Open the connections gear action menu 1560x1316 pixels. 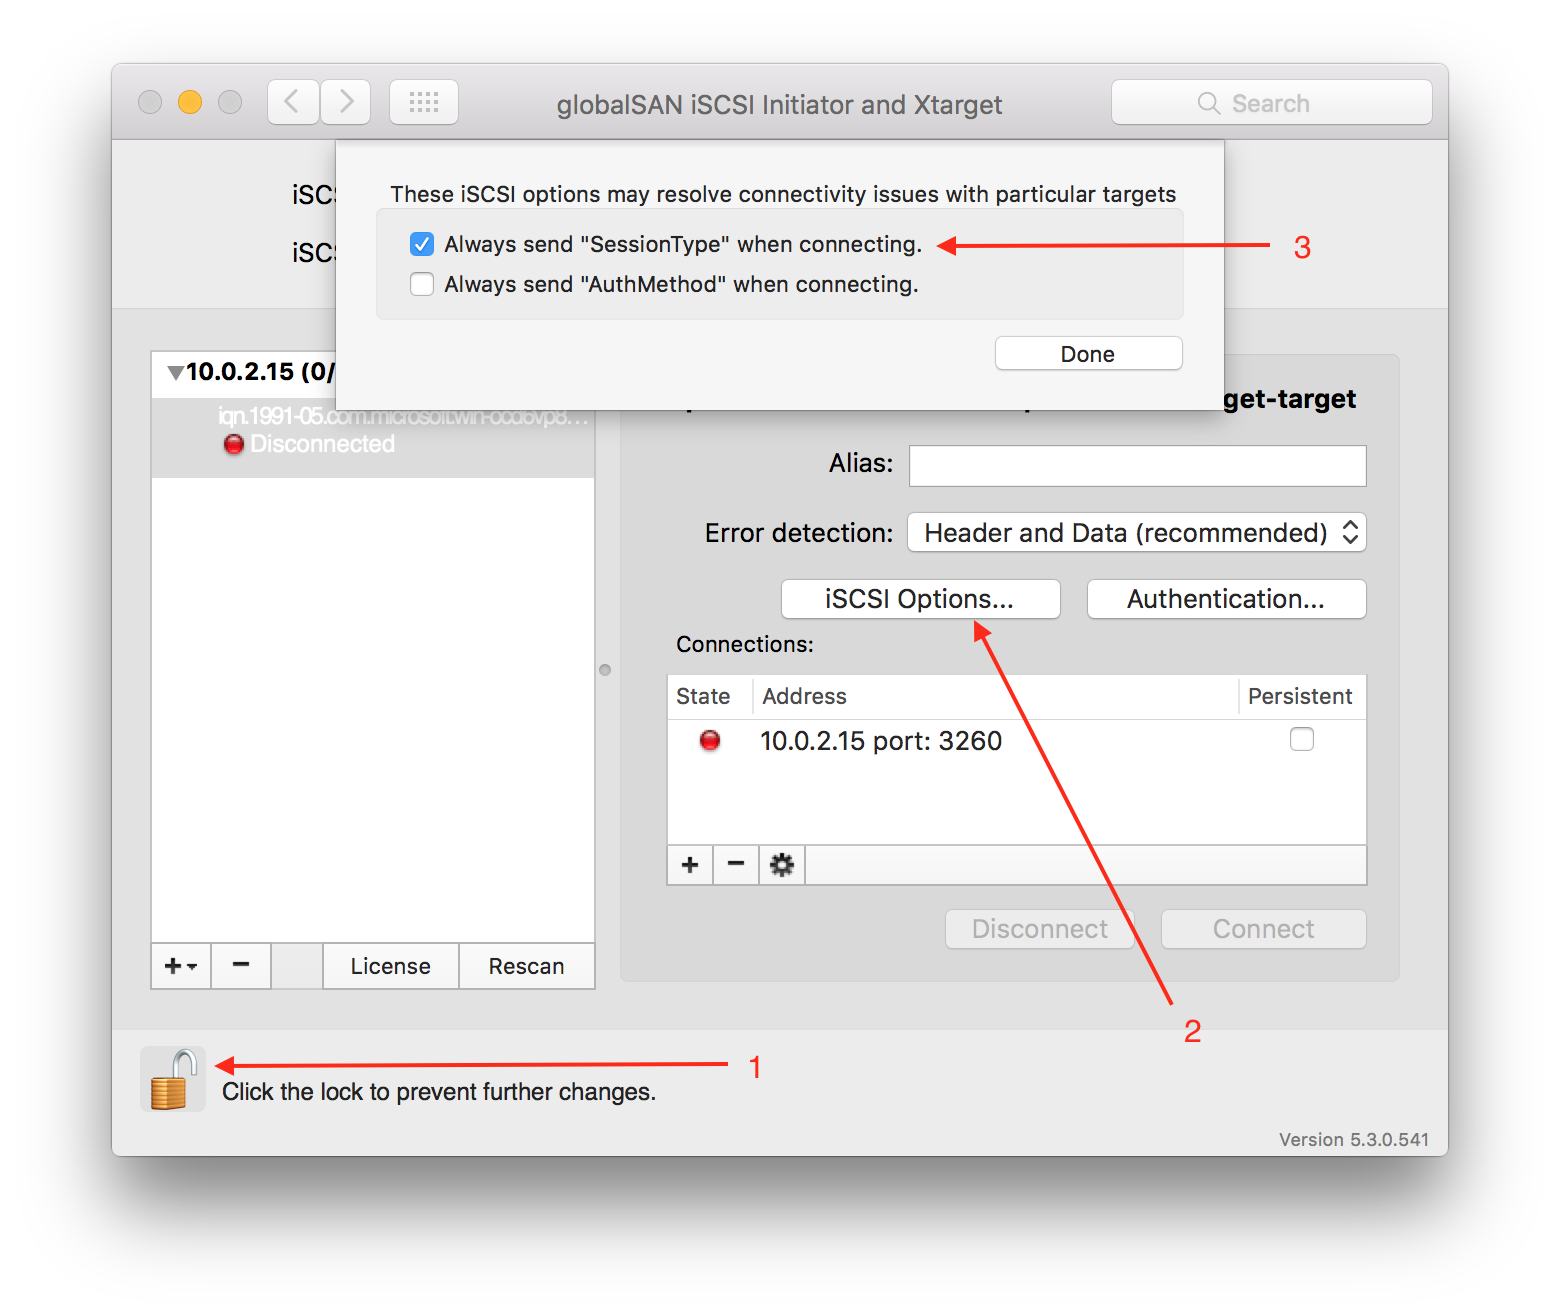click(x=782, y=865)
